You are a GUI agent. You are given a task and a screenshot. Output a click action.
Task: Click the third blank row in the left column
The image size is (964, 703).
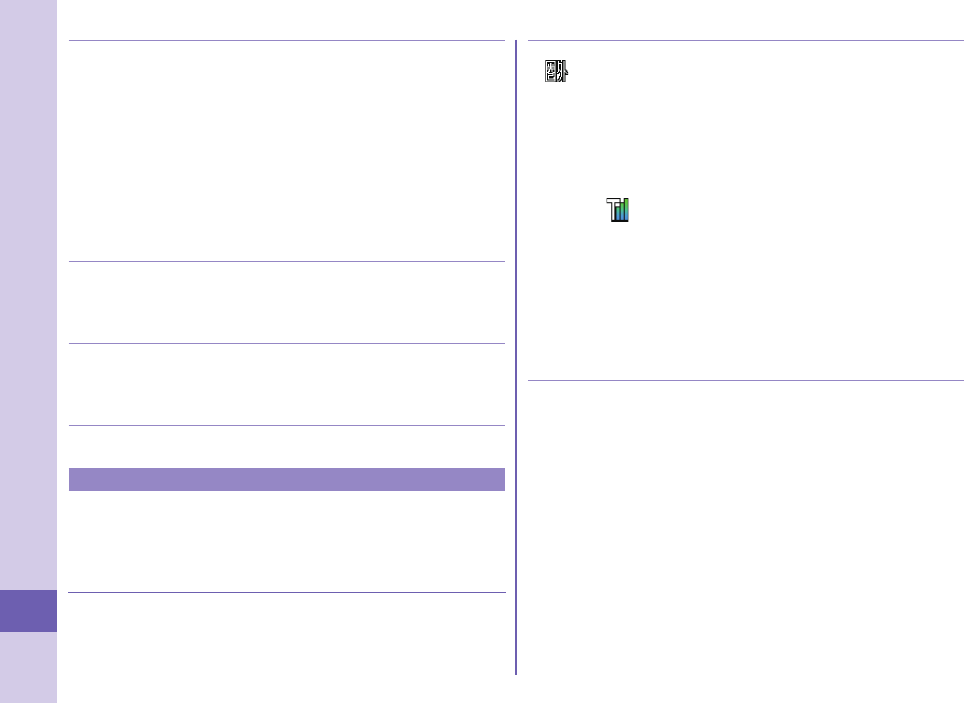point(286,385)
